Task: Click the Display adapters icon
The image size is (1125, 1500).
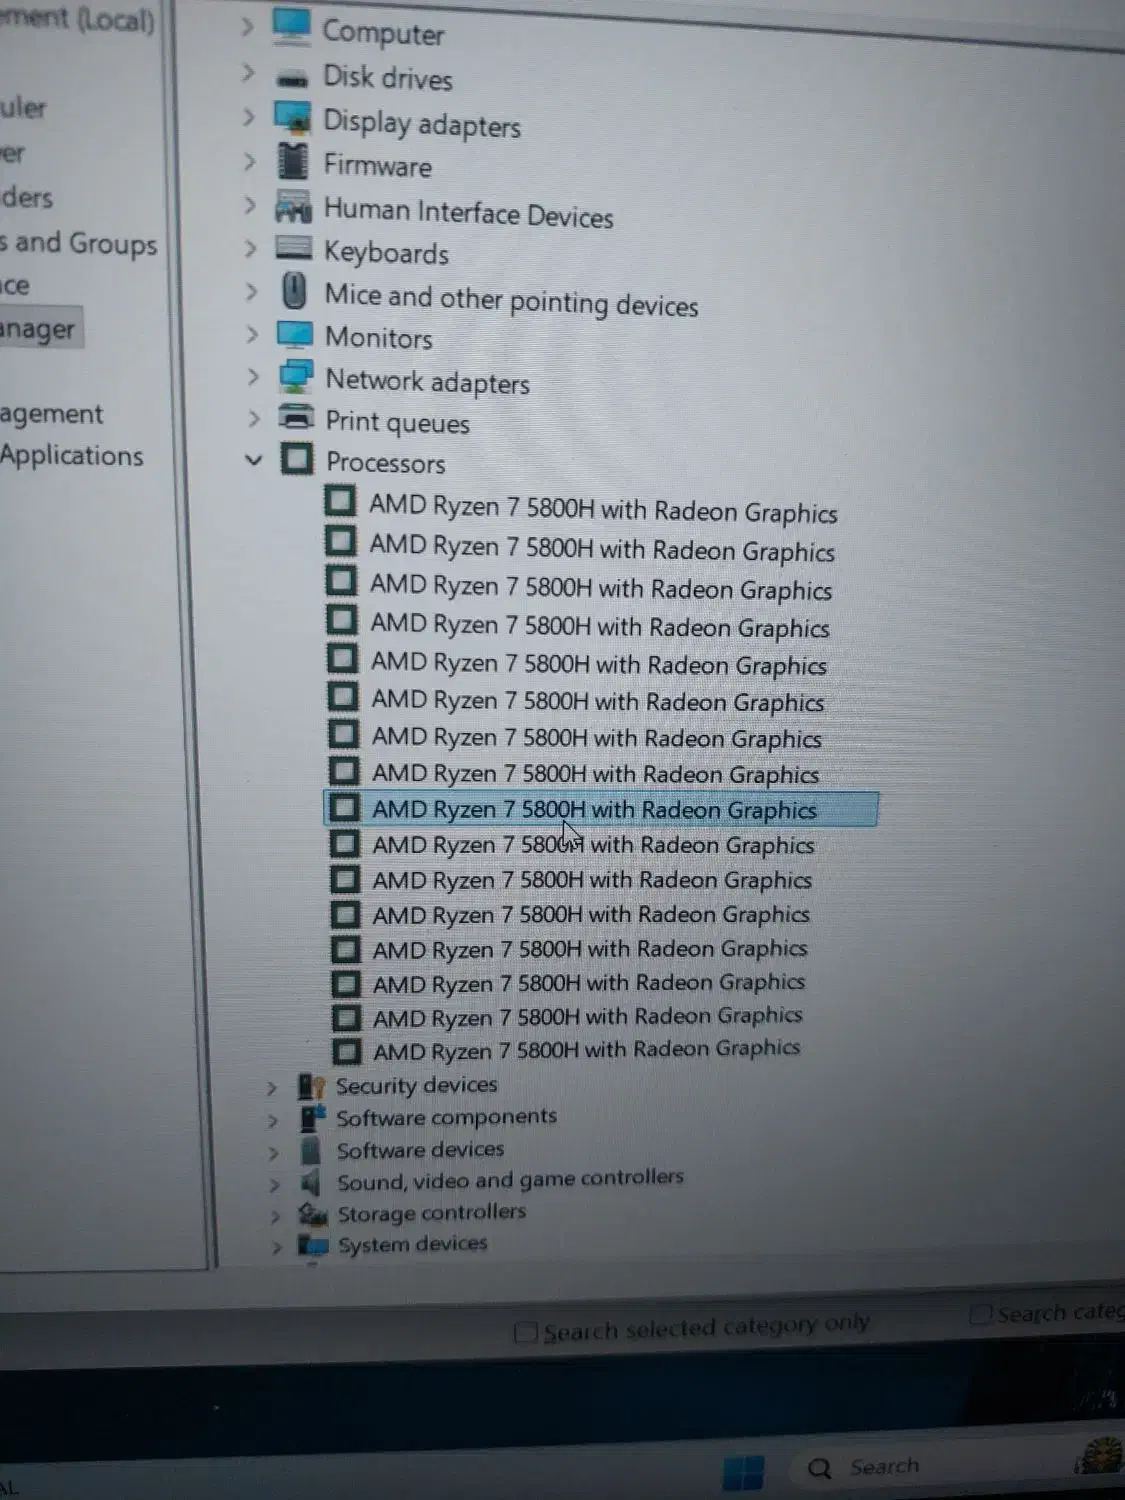Action: (x=293, y=119)
